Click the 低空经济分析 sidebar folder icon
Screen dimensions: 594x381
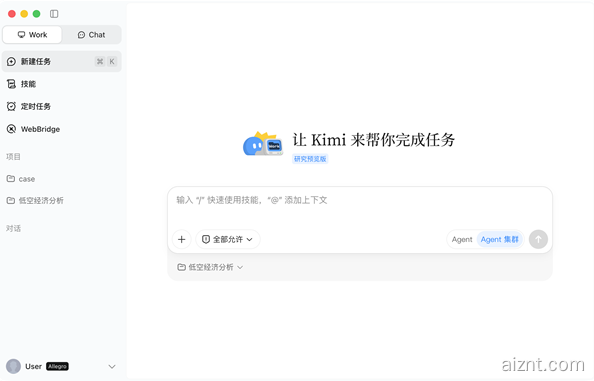click(11, 200)
